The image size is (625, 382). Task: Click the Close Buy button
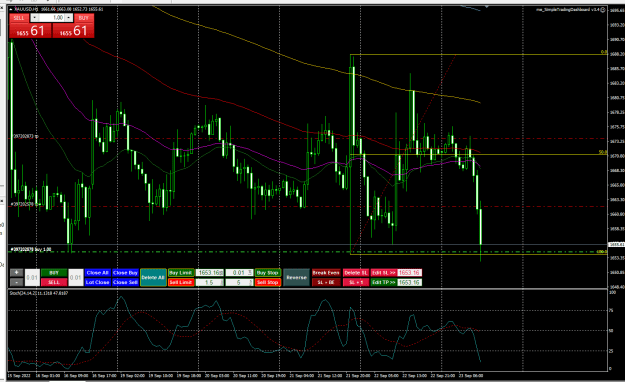tap(125, 273)
